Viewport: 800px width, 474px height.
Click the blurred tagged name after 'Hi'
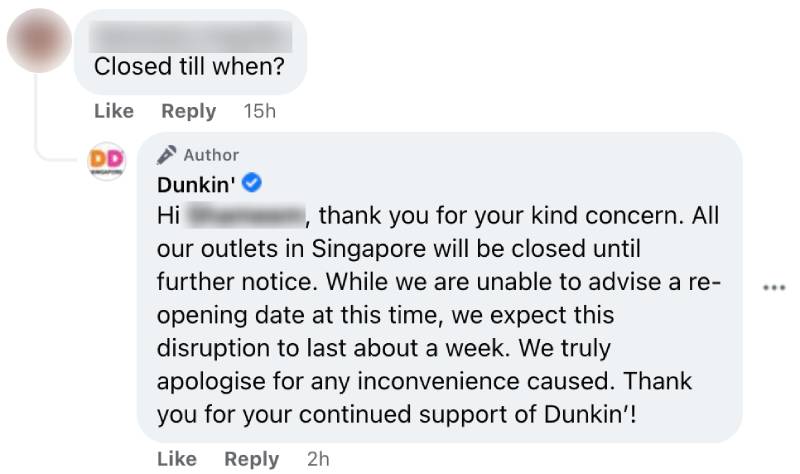tap(245, 216)
